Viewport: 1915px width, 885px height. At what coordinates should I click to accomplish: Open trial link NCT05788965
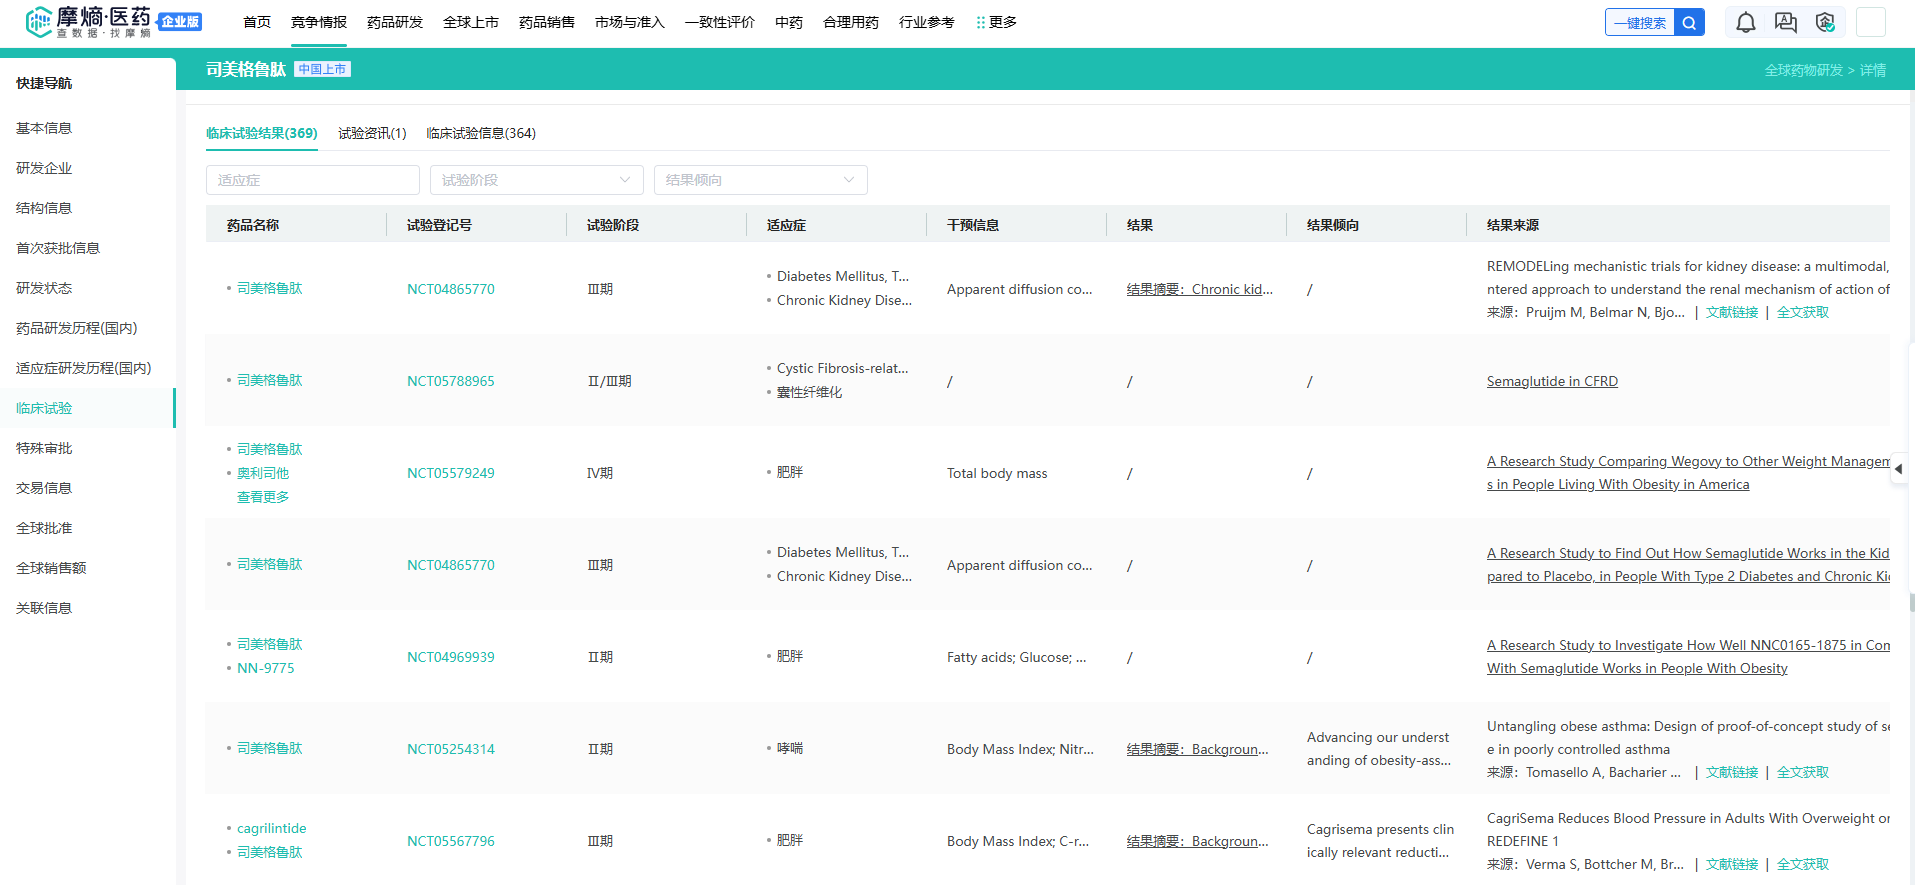450,381
